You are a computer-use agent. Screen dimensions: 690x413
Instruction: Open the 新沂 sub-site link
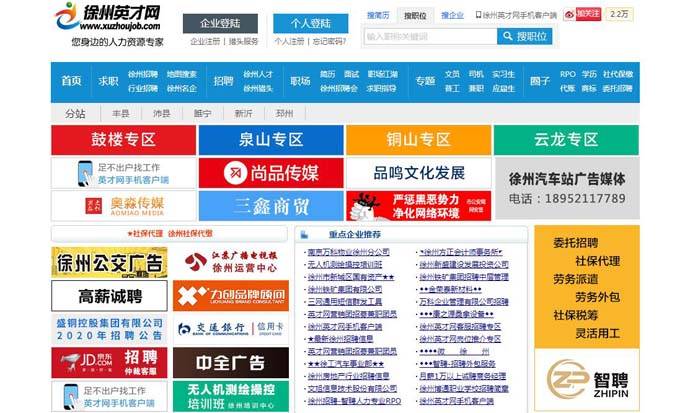[243, 113]
